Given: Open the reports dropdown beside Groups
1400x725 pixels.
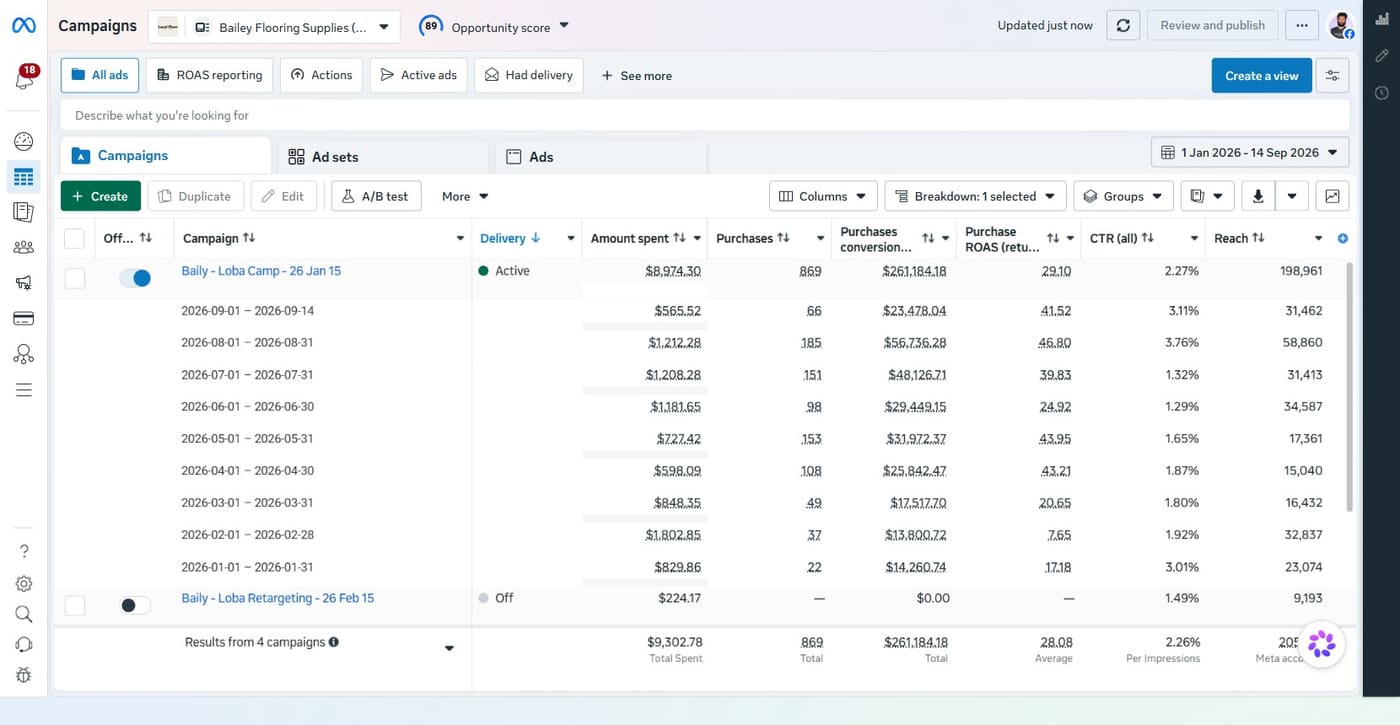Looking at the screenshot, I should pos(1207,196).
